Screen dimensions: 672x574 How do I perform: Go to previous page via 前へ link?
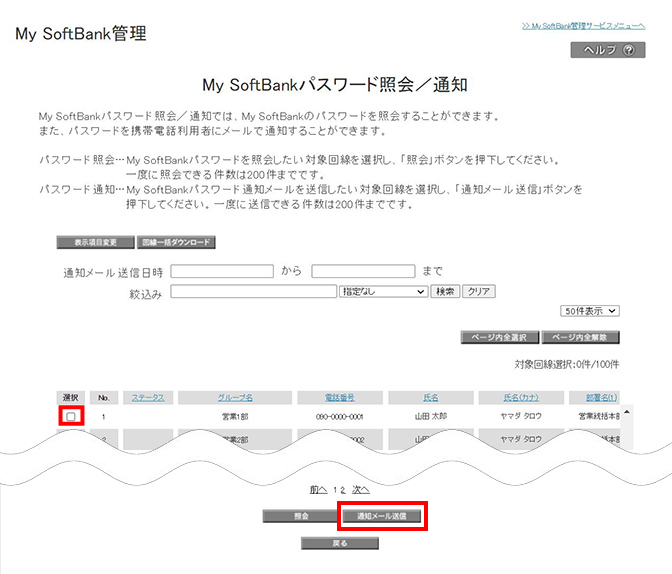click(x=318, y=490)
